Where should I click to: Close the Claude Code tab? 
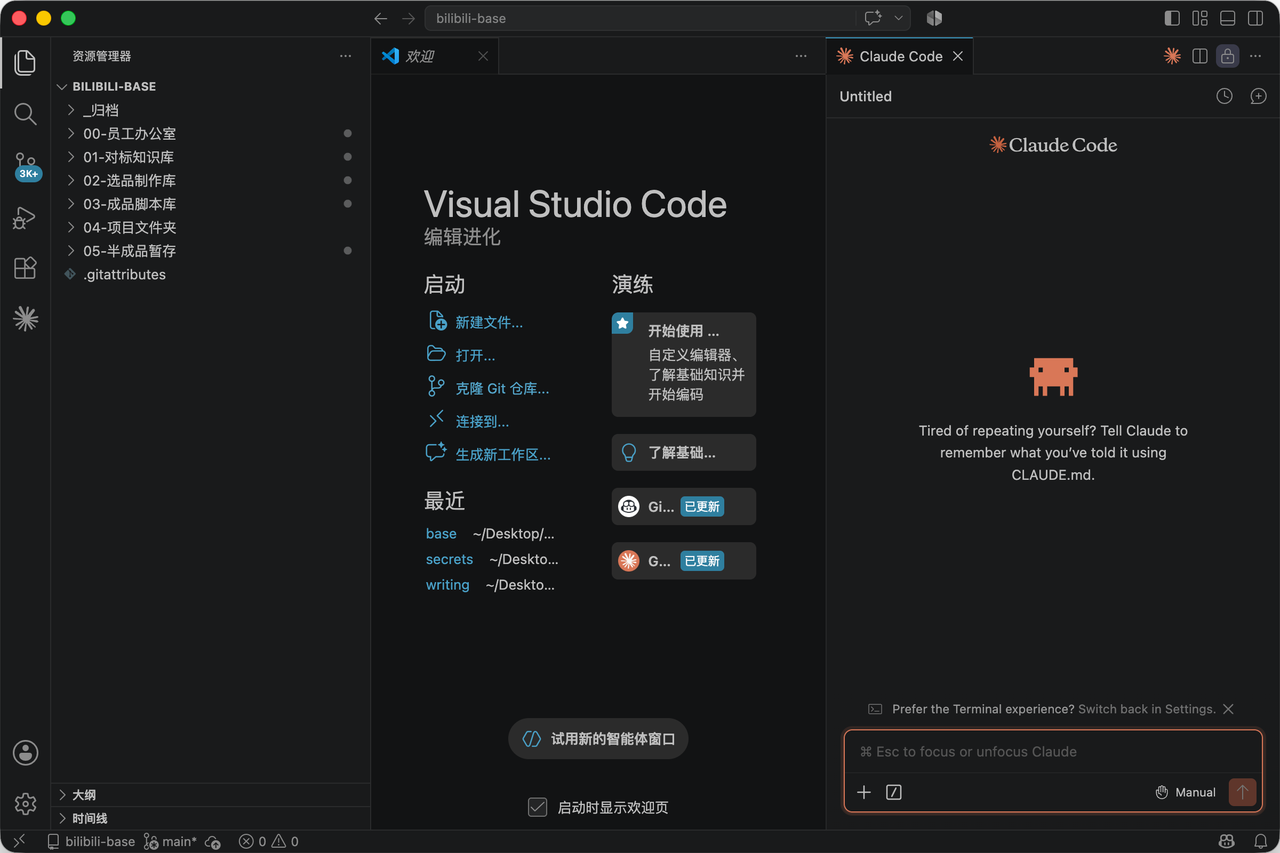click(957, 56)
